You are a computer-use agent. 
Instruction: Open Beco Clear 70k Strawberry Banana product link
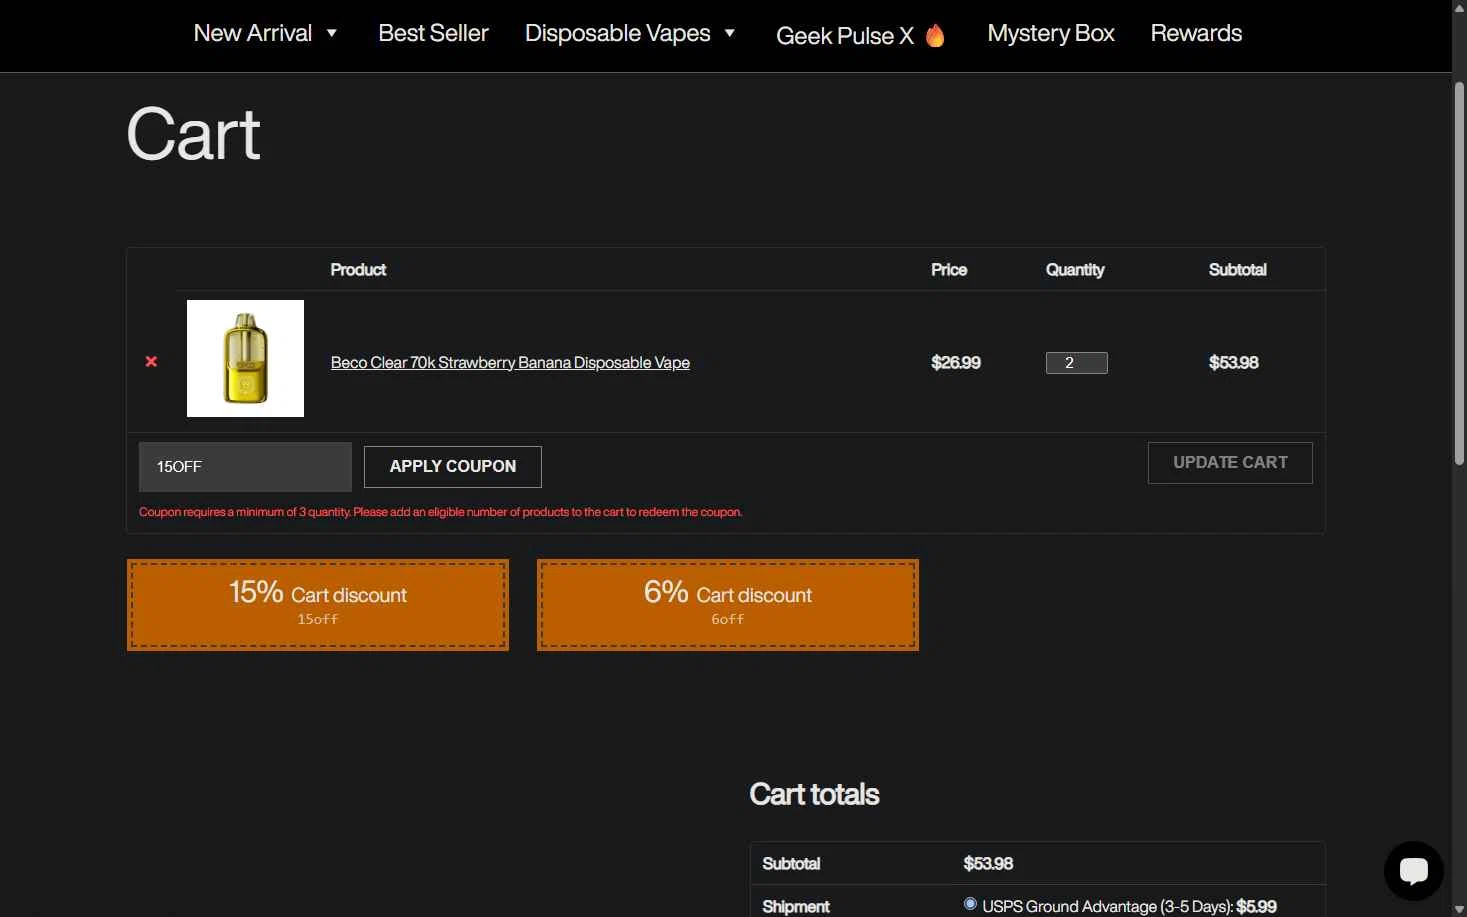coord(510,363)
